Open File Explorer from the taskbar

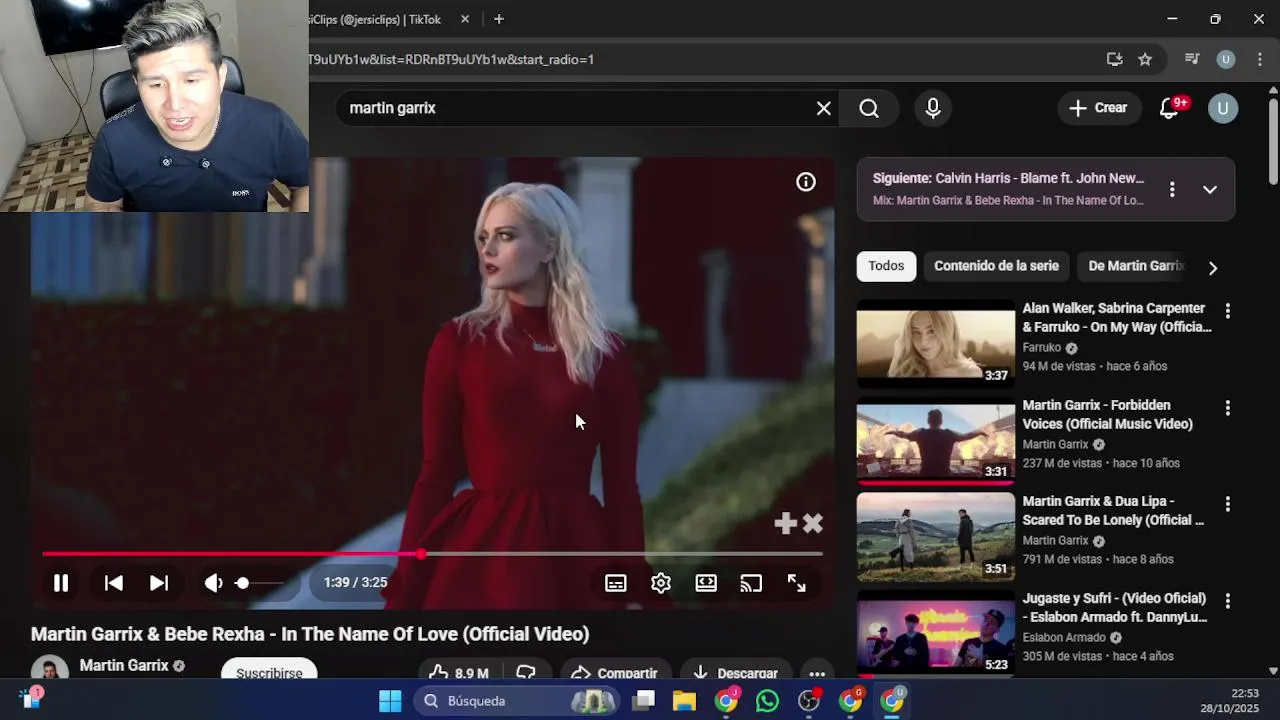[684, 701]
